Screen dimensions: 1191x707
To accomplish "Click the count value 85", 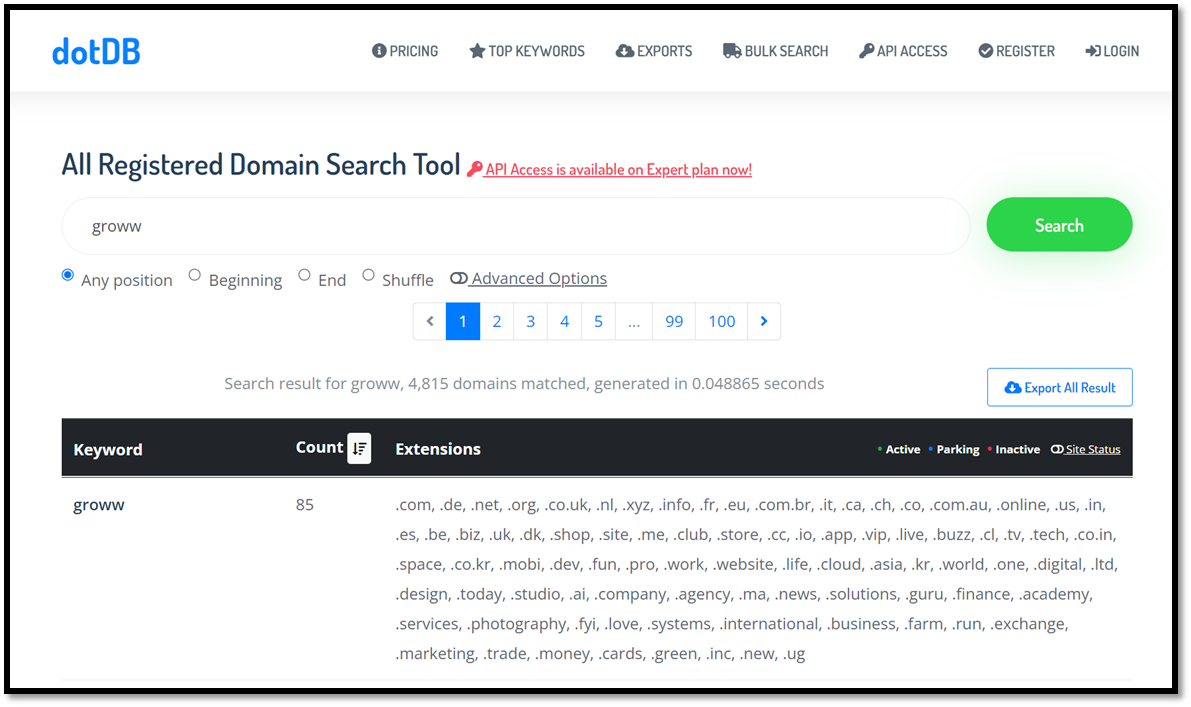I will tap(305, 505).
